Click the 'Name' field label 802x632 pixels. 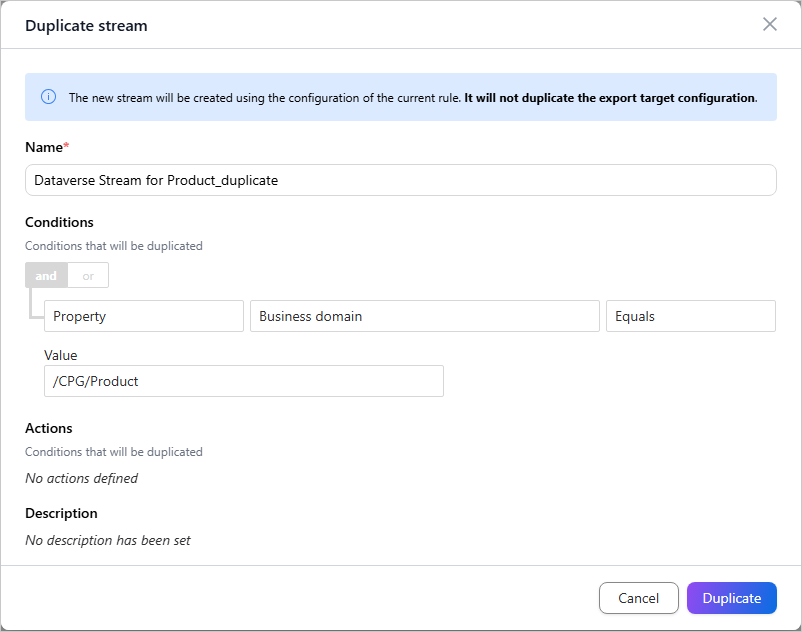44,147
